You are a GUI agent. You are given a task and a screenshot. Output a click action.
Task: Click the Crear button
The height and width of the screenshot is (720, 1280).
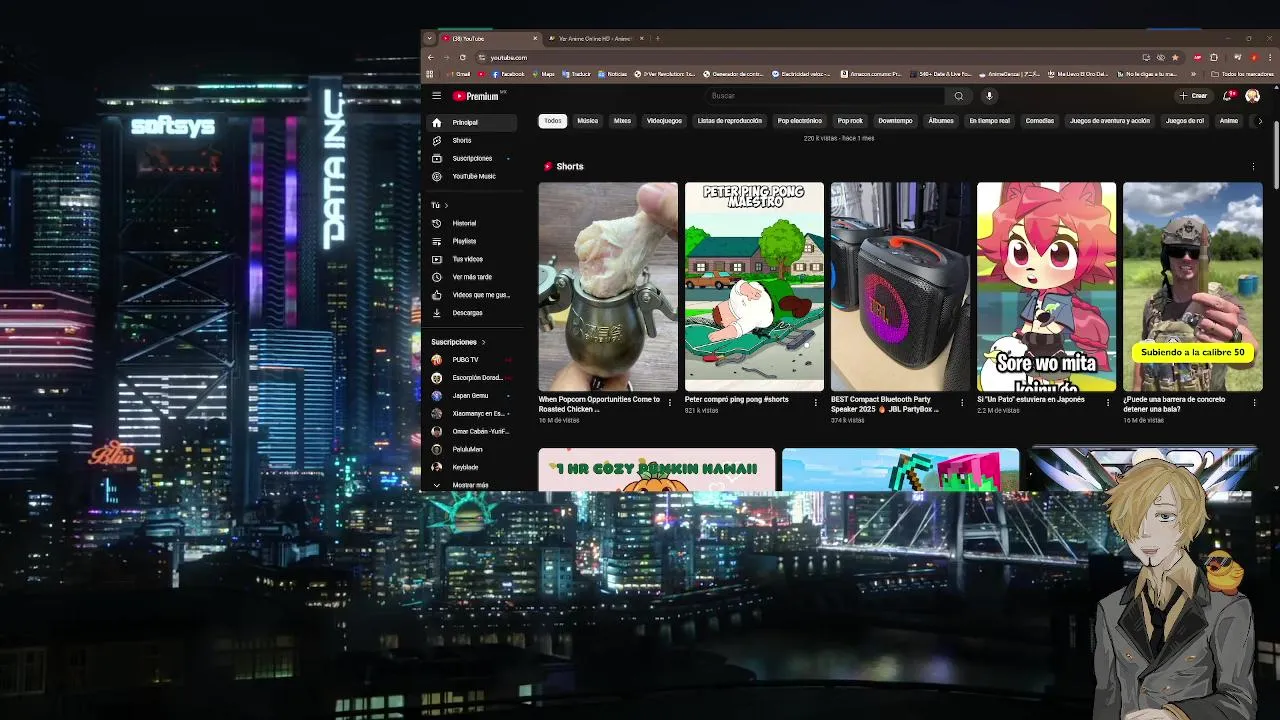tap(1194, 96)
